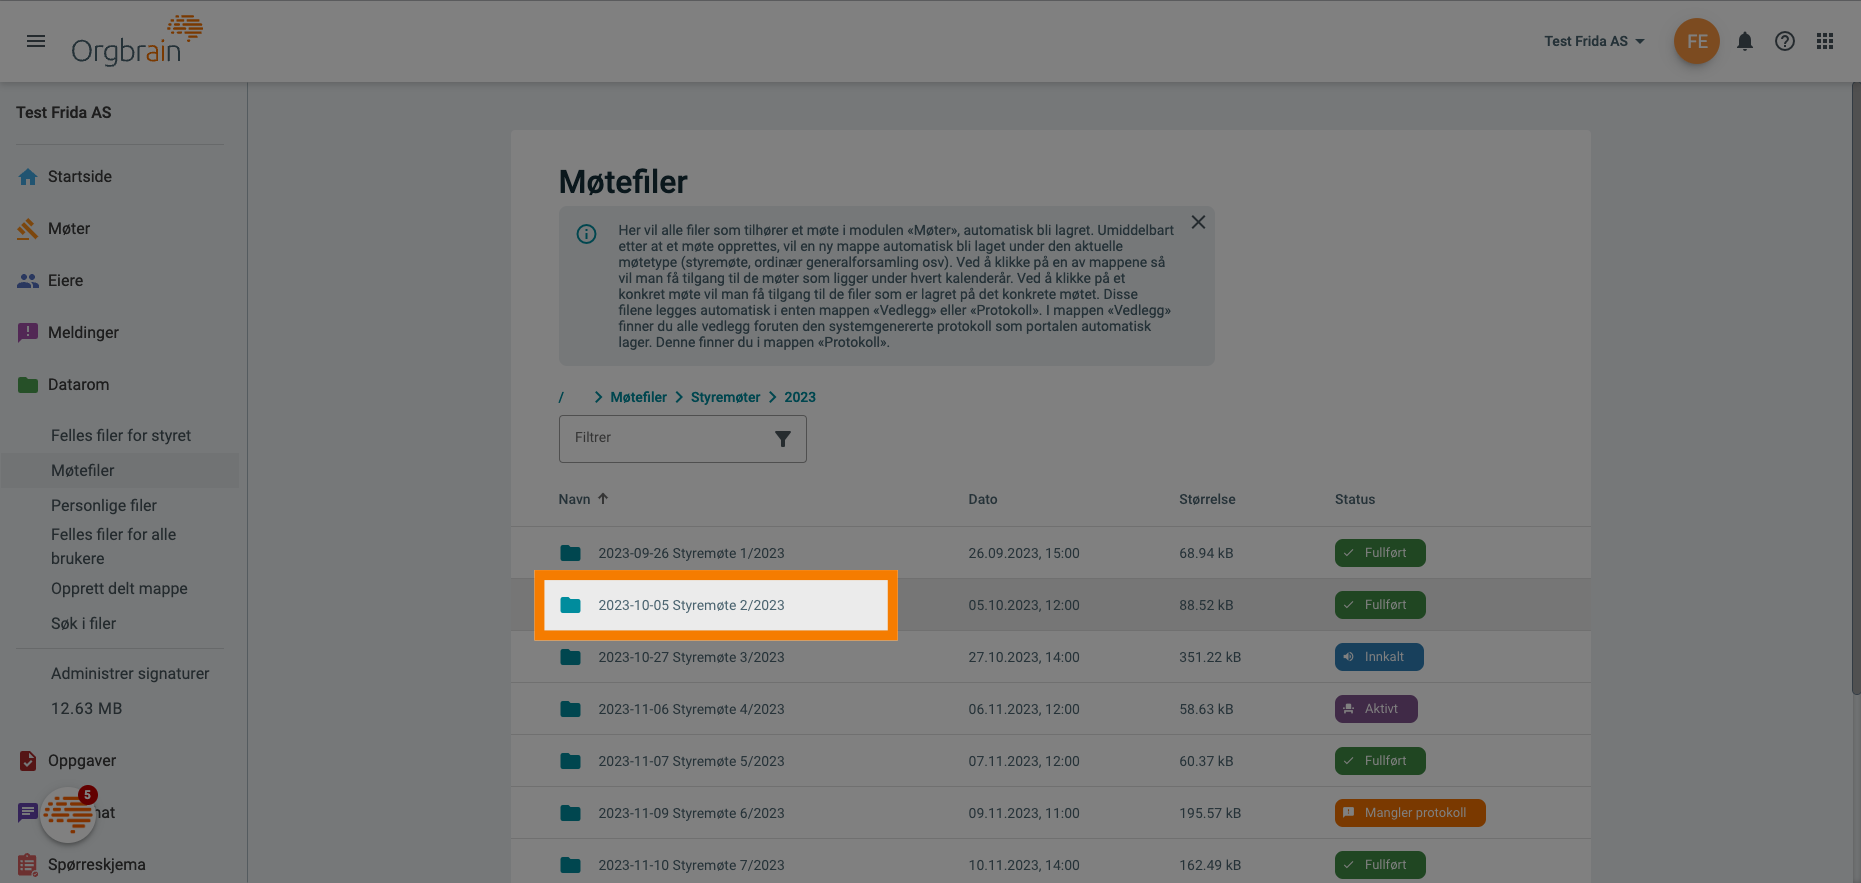Click the Eiere people icon
1861x883 pixels.
click(x=28, y=281)
